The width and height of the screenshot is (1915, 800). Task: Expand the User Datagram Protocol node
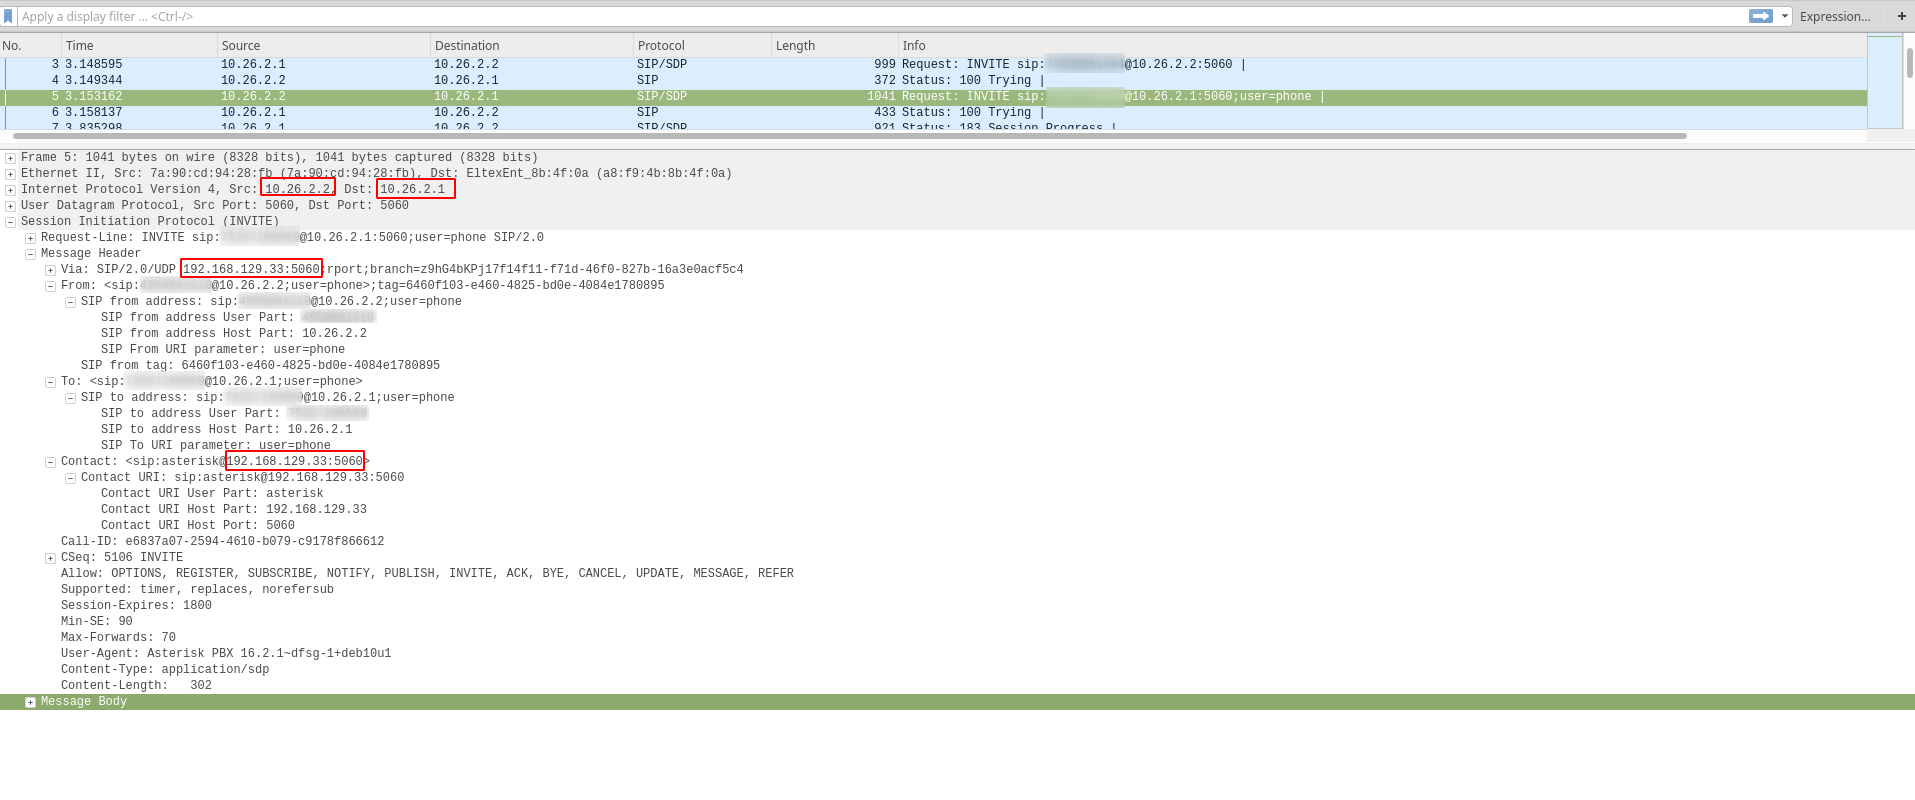tap(10, 206)
